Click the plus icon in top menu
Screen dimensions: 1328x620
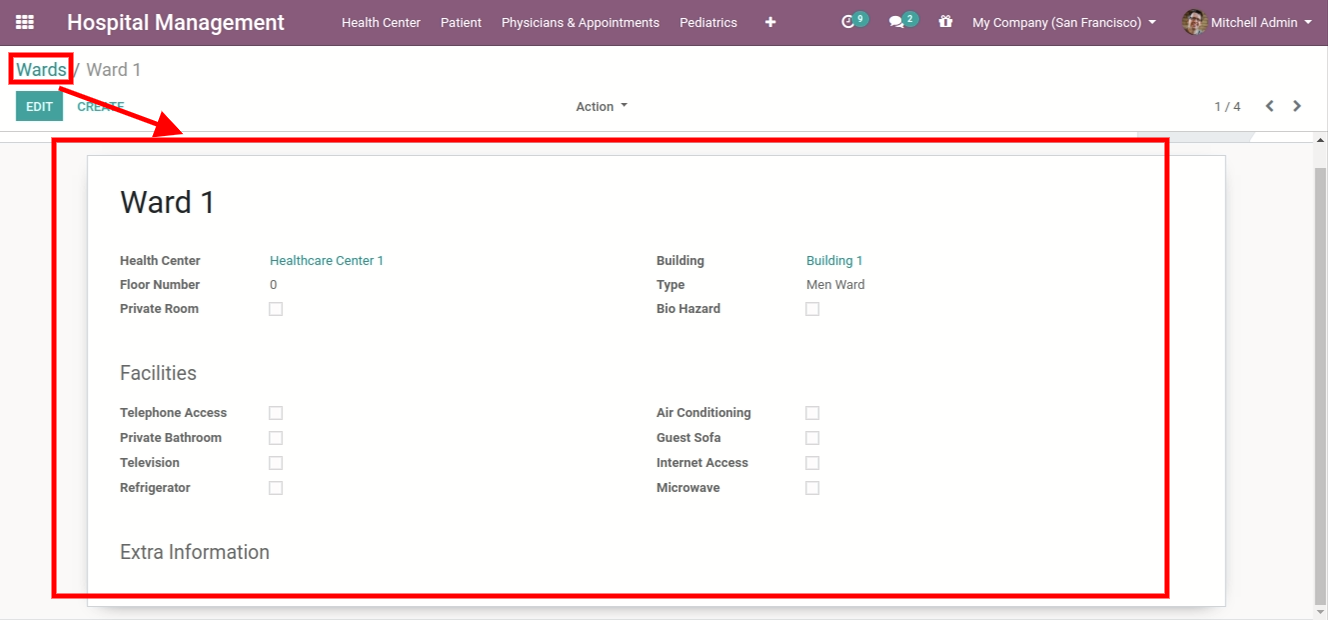770,22
